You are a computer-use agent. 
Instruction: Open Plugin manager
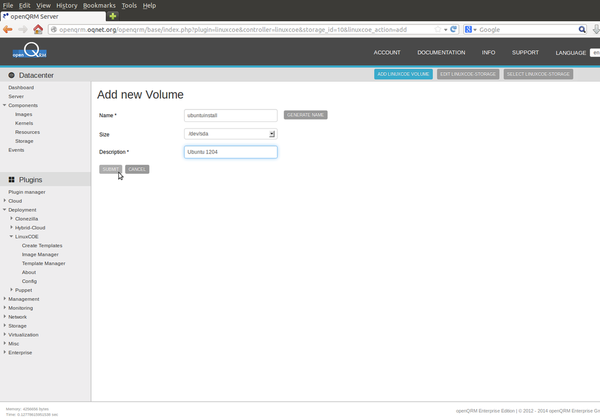click(x=27, y=192)
